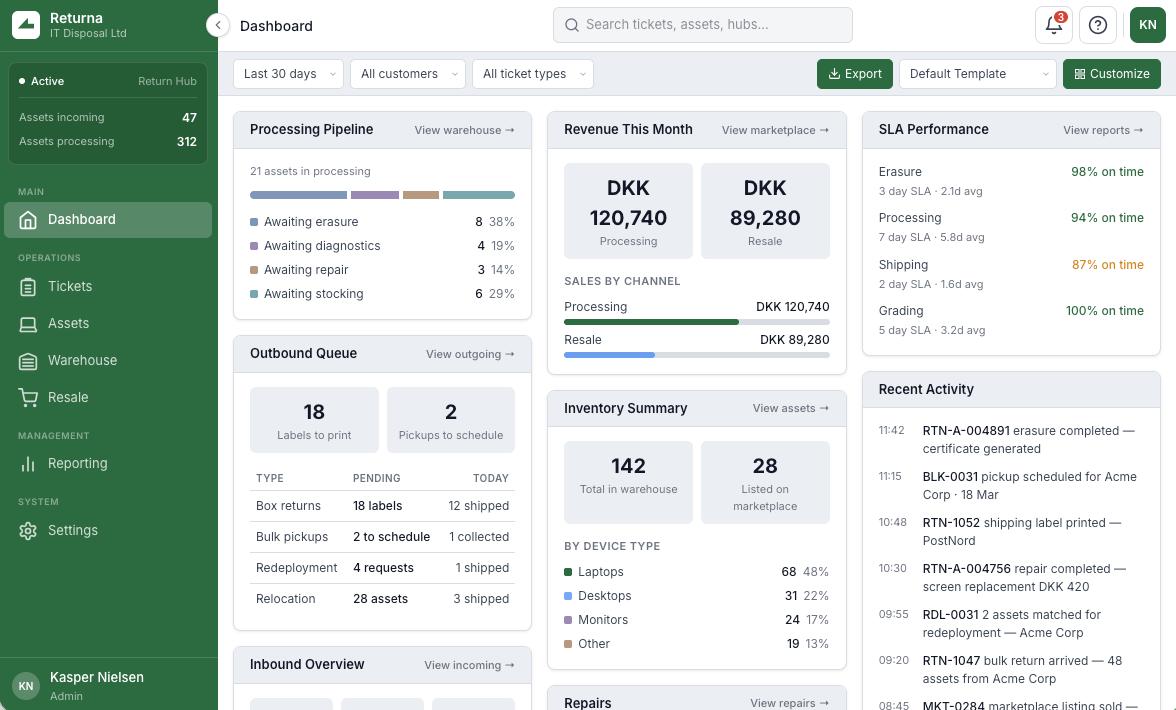Click the Resale shopping cart icon

[x=28, y=398]
